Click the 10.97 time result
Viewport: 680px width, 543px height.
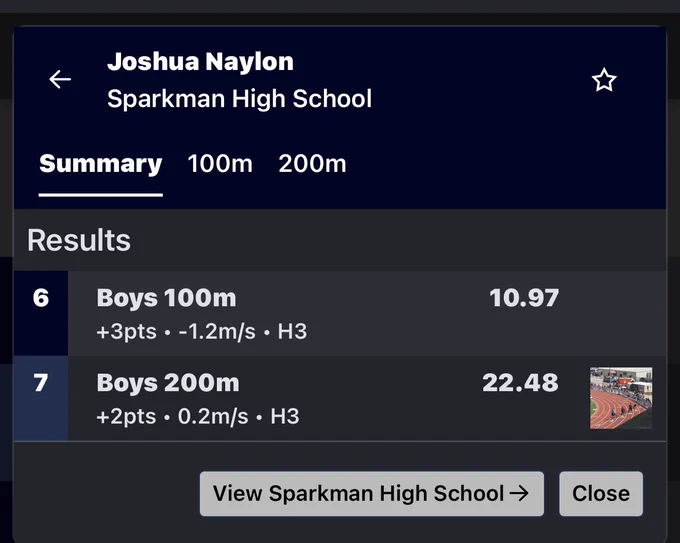point(524,298)
